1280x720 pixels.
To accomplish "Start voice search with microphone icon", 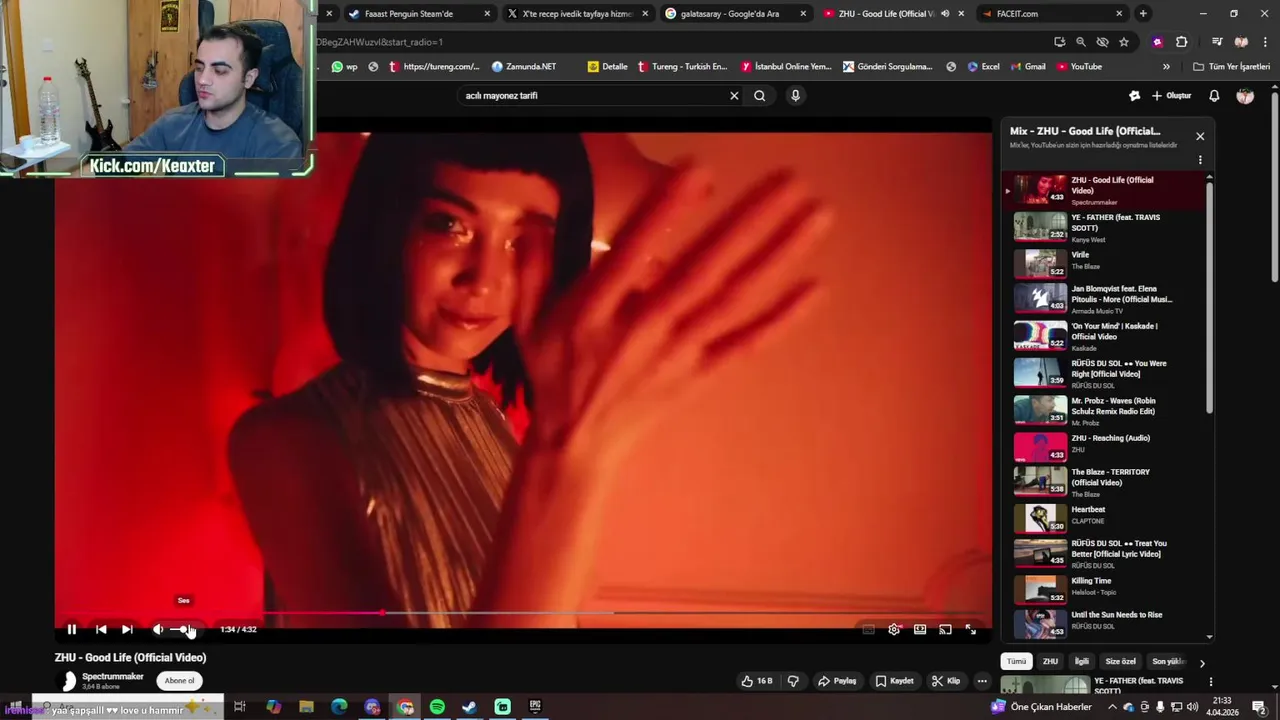I will point(795,96).
